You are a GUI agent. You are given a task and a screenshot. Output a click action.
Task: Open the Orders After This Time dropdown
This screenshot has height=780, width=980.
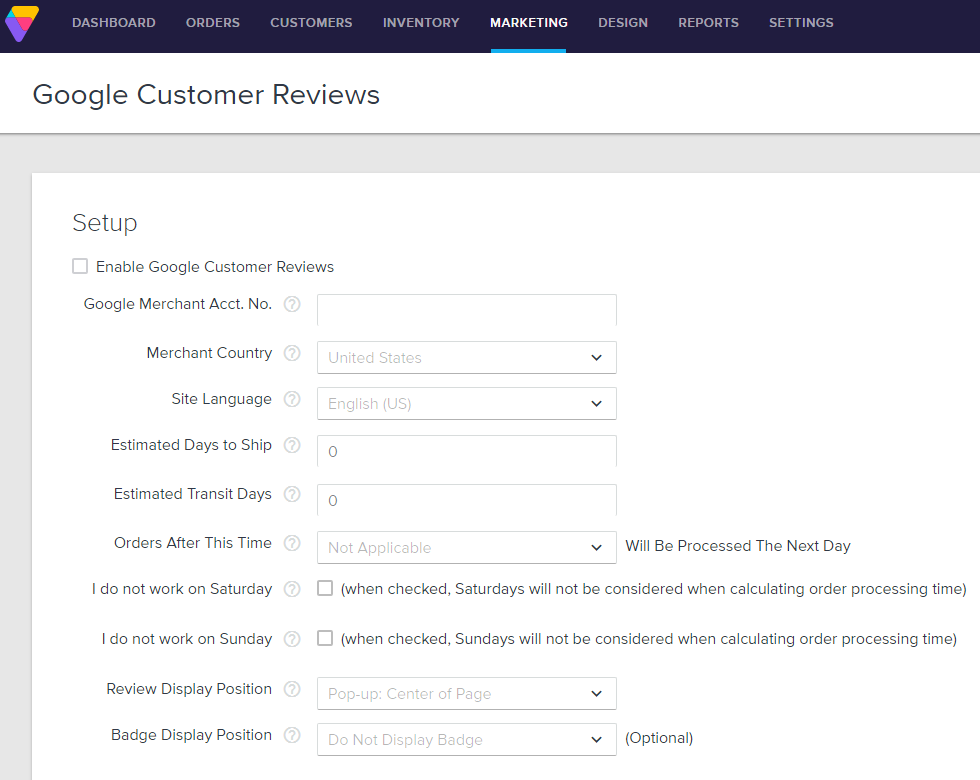click(467, 548)
